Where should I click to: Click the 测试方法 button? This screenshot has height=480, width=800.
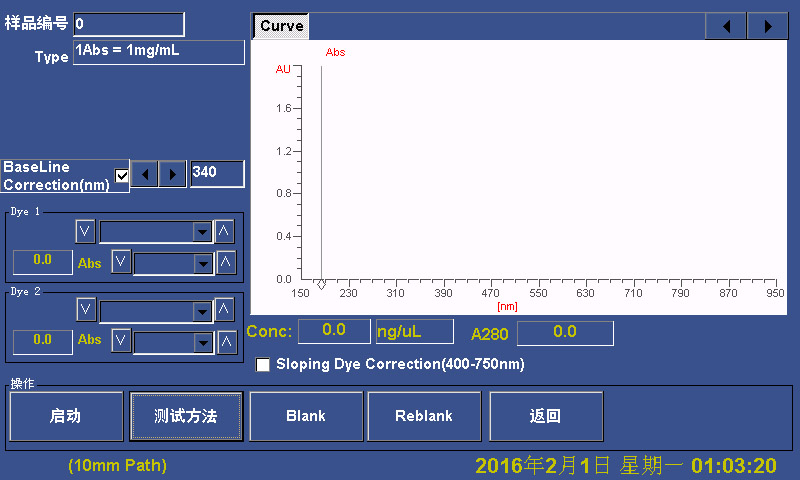coord(186,416)
